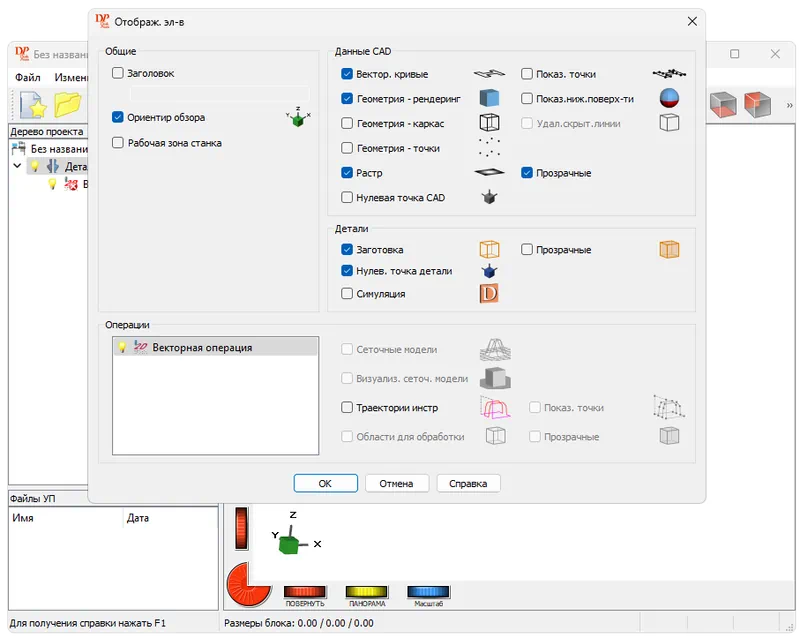Uncheck Вектор. кривые checkbox
Image resolution: width=800 pixels, height=638 pixels.
click(x=347, y=74)
